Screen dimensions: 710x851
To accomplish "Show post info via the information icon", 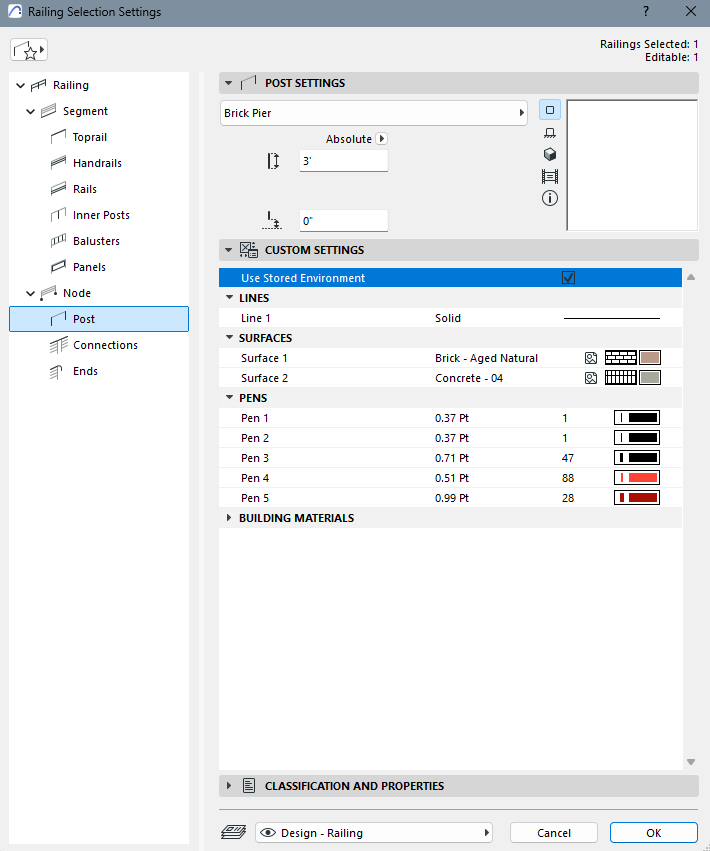I will tap(550, 198).
